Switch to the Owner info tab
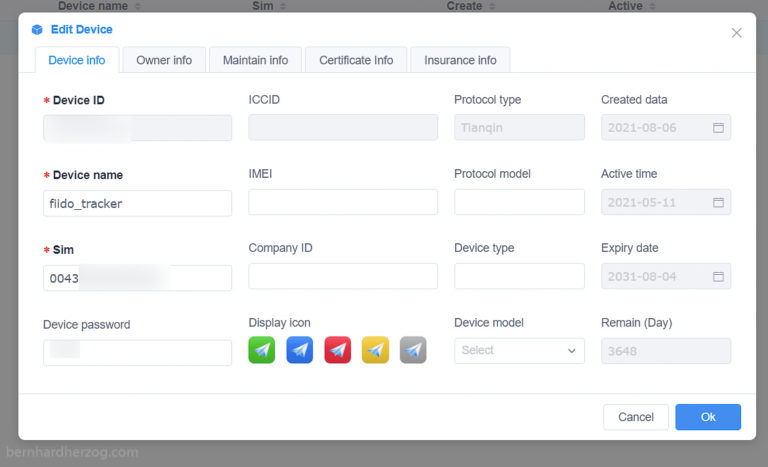 (x=164, y=60)
